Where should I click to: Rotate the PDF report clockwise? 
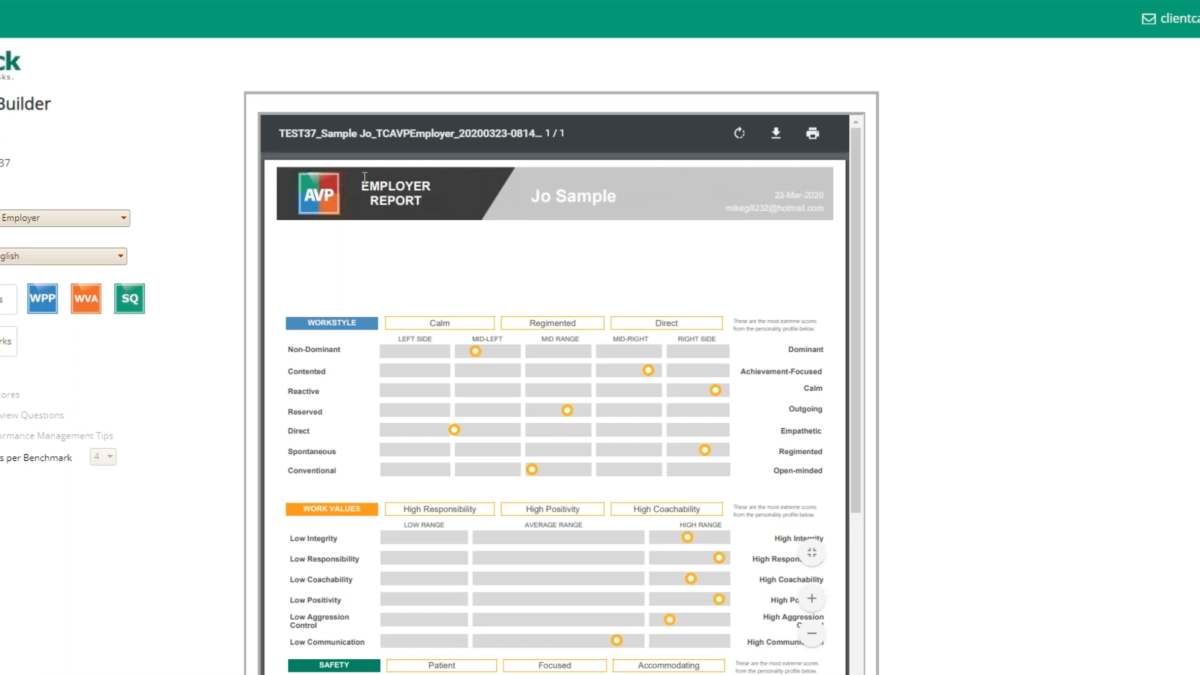pos(739,133)
